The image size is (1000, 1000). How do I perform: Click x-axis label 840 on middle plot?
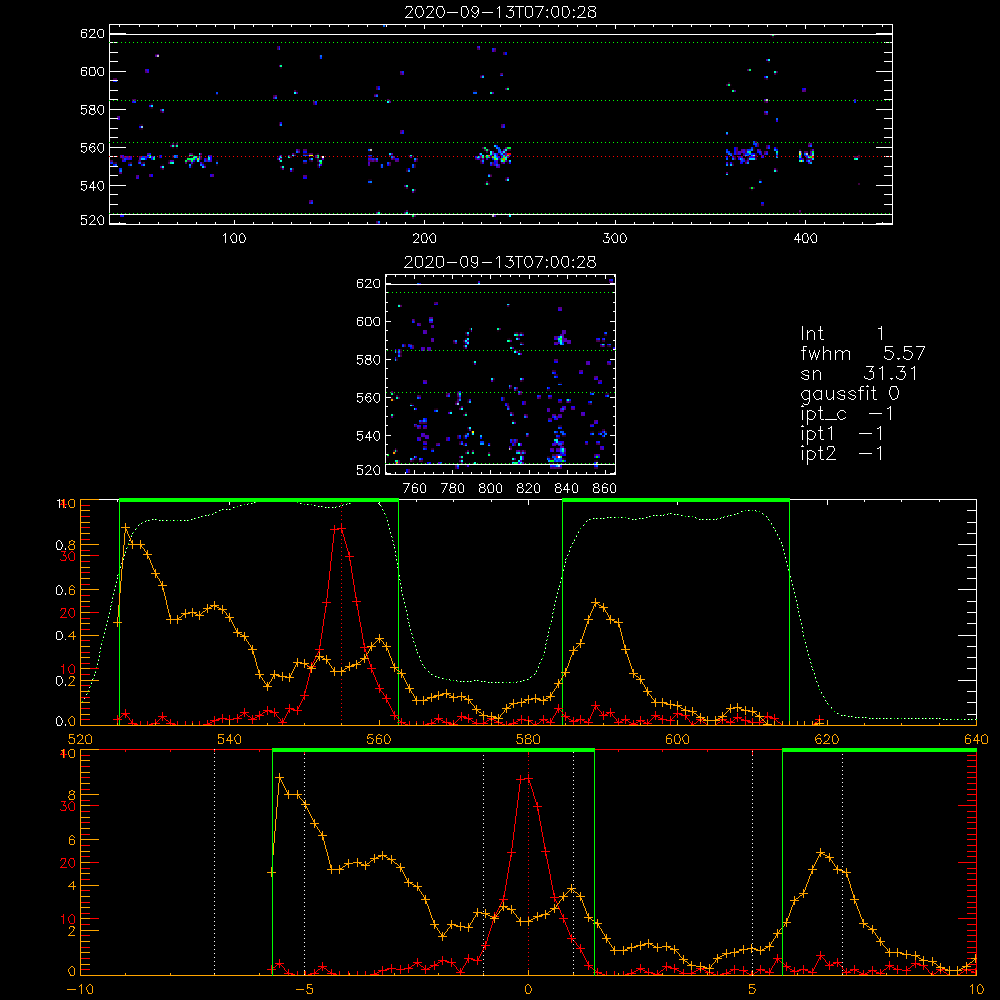[x=566, y=489]
